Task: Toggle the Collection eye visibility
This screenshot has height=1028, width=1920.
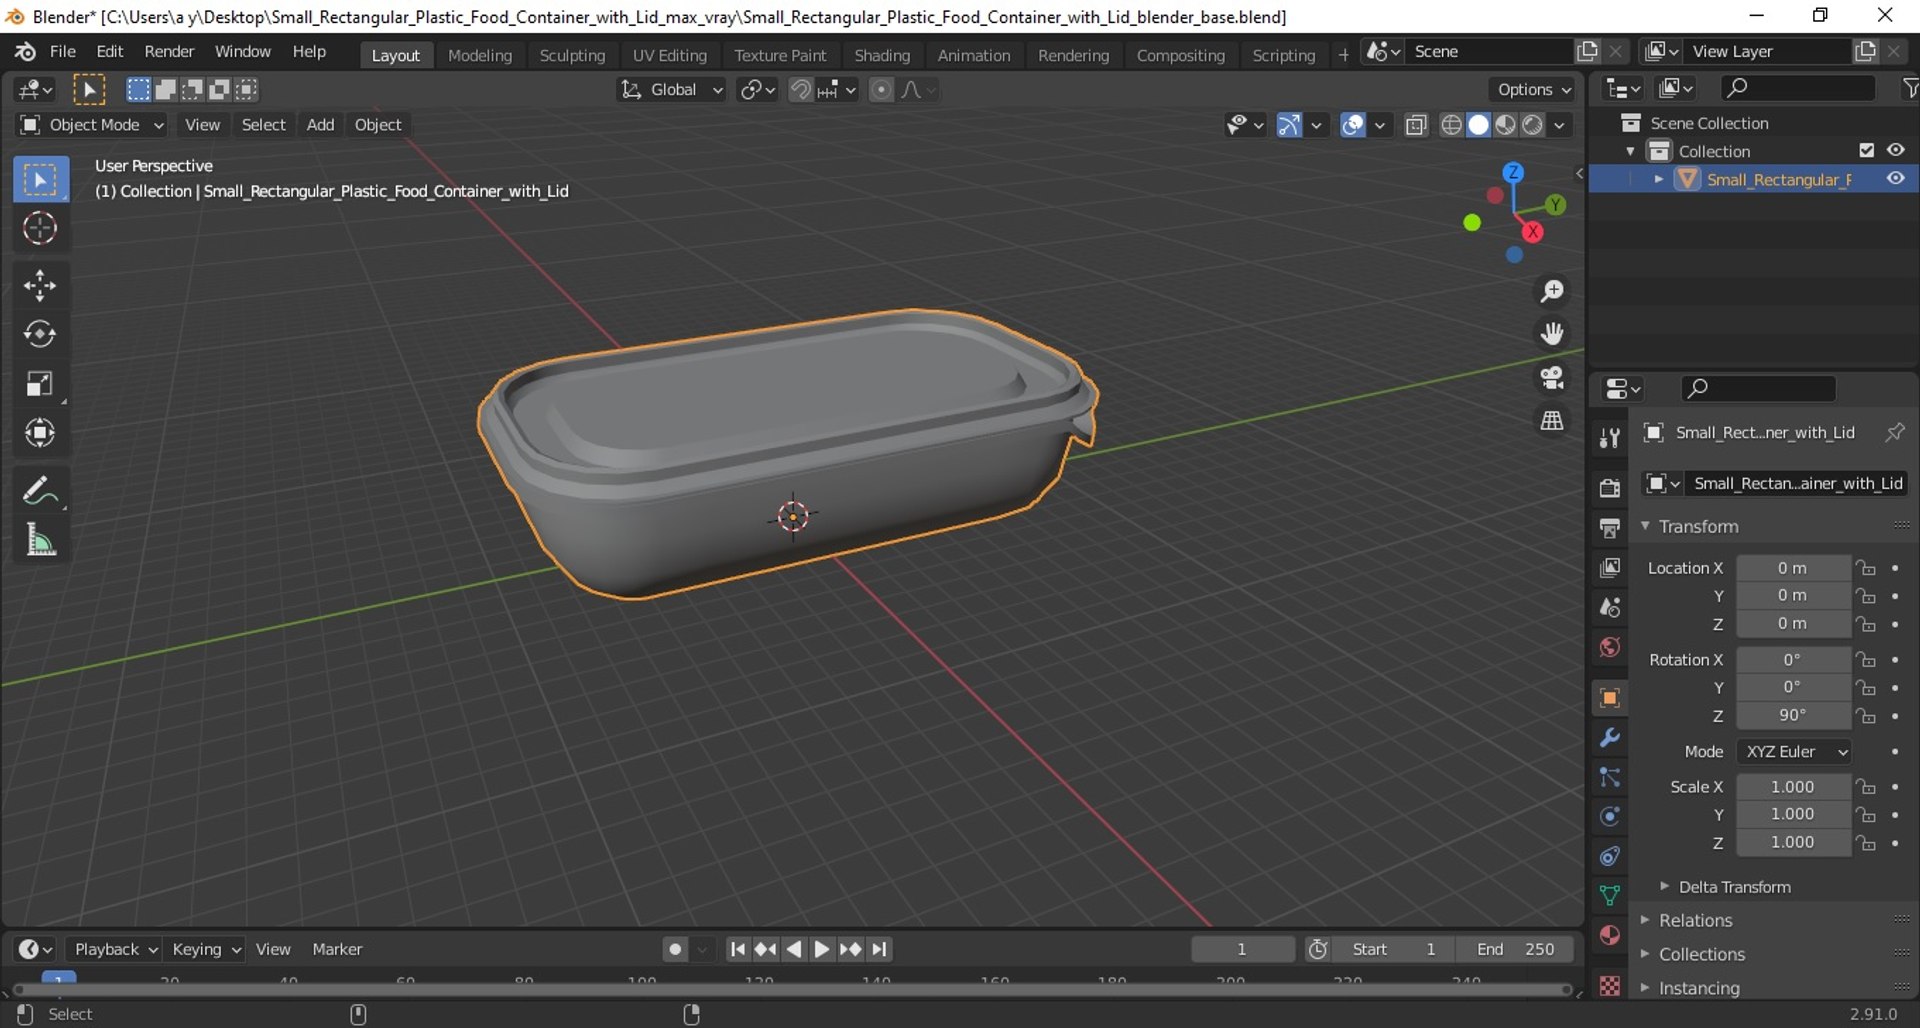Action: [1895, 150]
